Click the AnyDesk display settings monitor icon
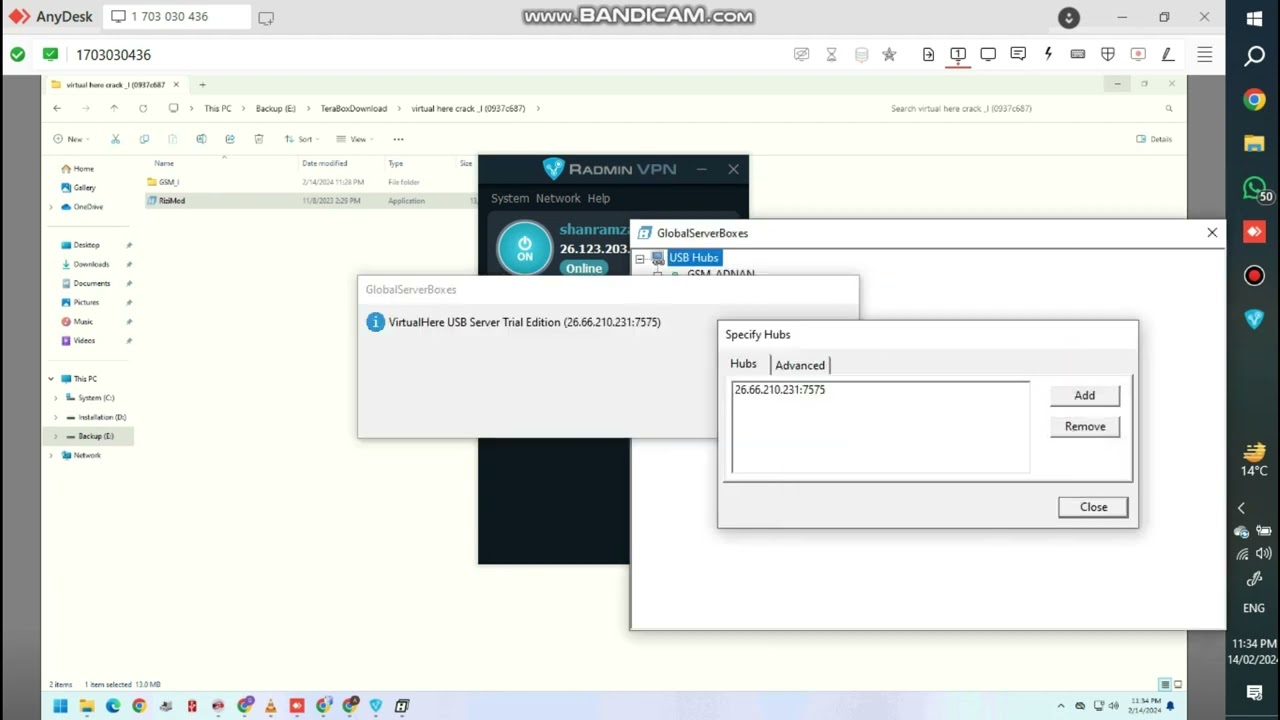Screen dimensions: 1280x720 988,54
